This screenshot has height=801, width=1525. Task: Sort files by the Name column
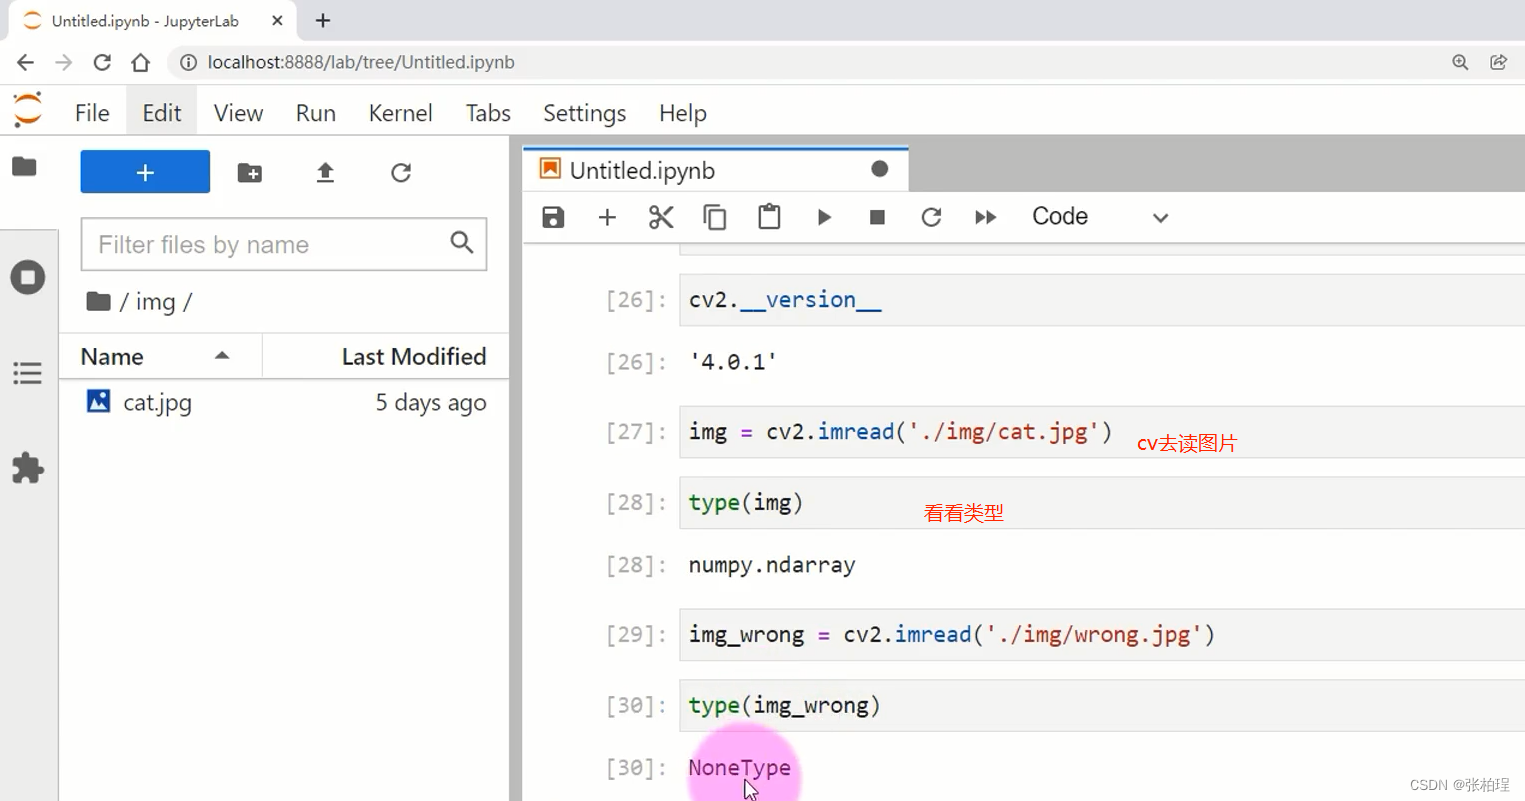[160, 356]
